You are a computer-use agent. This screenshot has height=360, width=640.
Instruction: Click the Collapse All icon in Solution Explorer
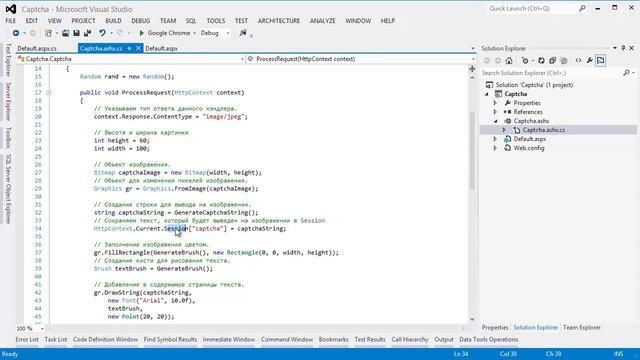552,61
